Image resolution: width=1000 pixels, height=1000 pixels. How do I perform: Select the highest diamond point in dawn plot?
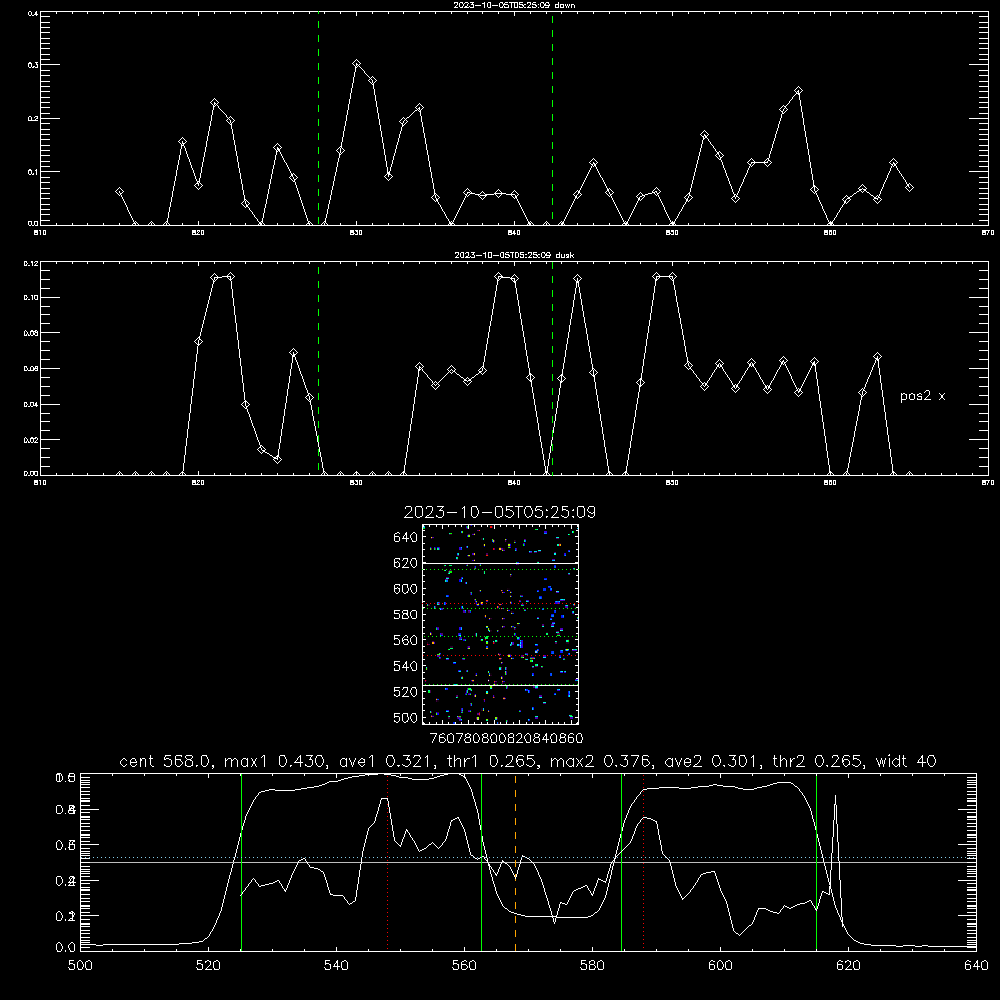coord(357,64)
